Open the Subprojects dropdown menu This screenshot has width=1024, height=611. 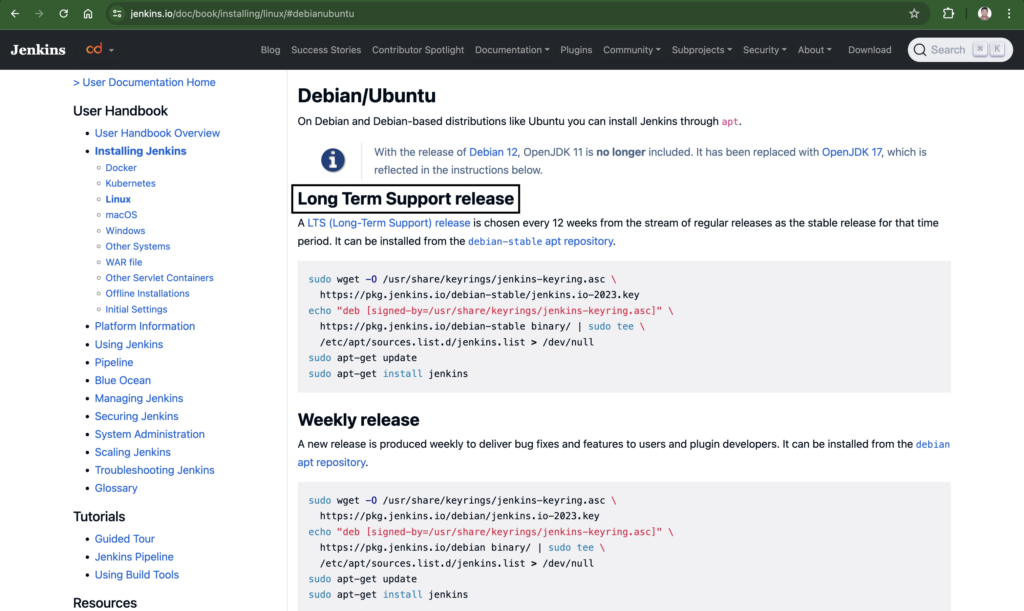point(701,50)
